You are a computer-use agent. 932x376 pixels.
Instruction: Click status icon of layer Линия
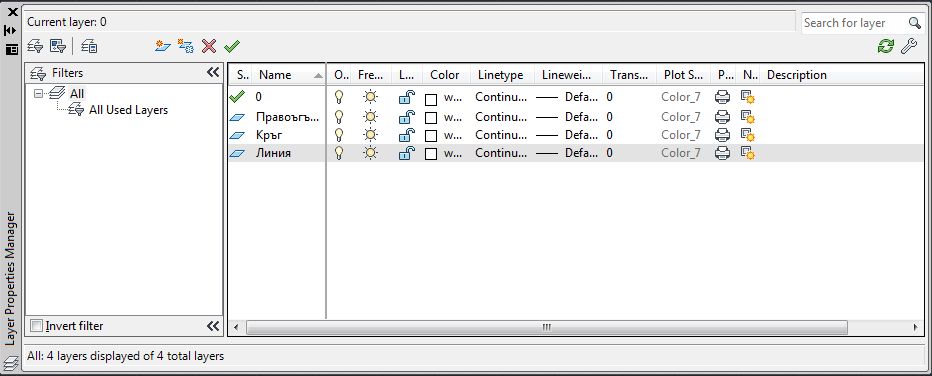coord(237,153)
